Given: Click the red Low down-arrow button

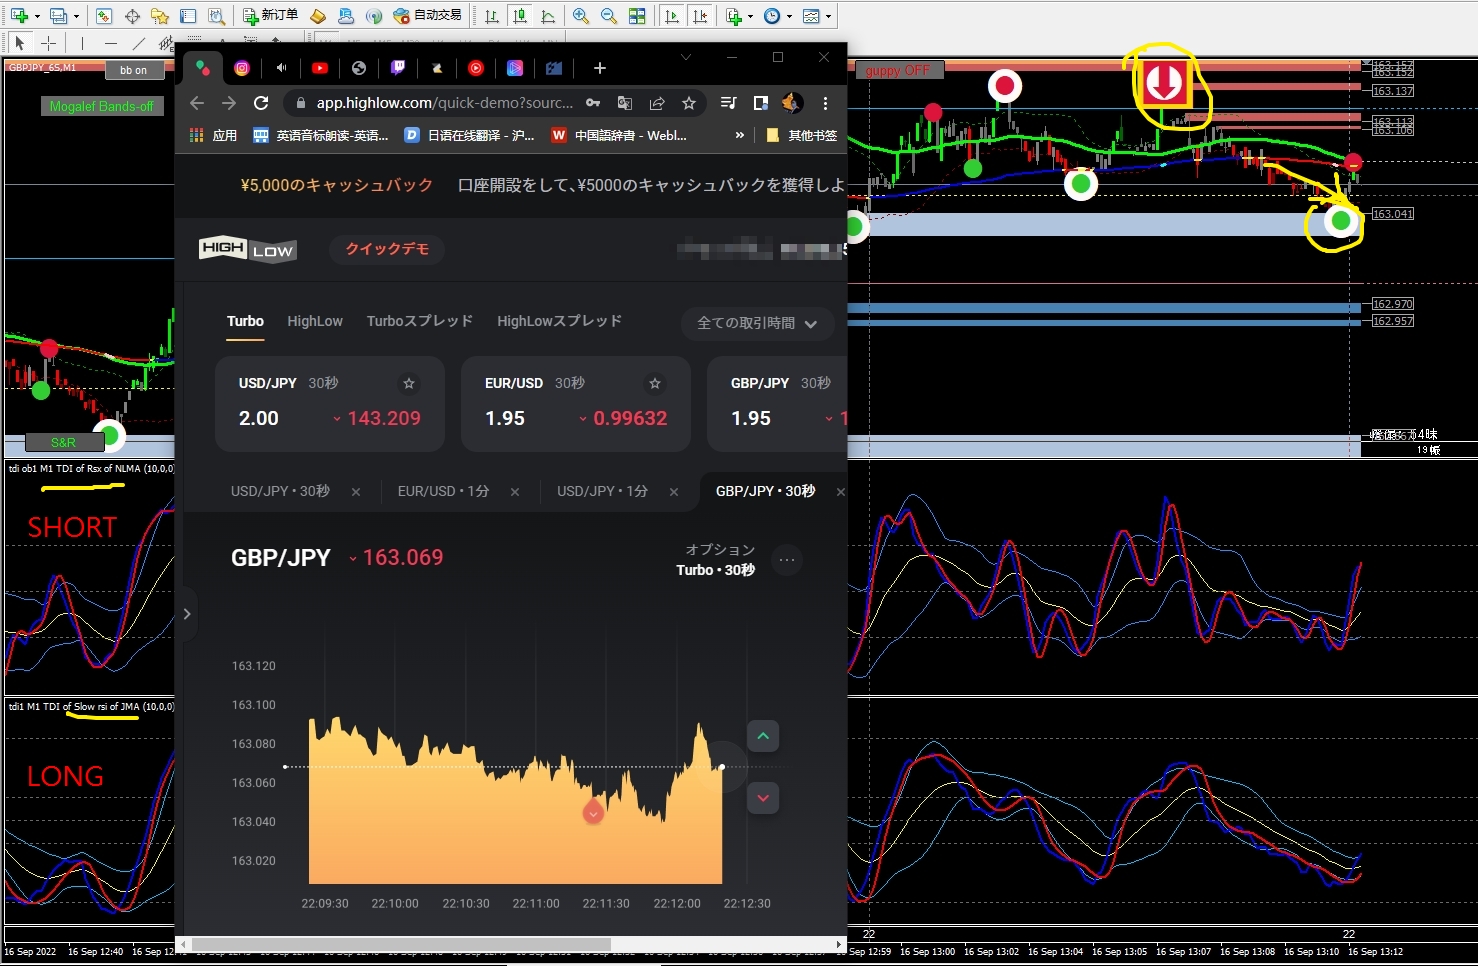Looking at the screenshot, I should click(x=763, y=798).
